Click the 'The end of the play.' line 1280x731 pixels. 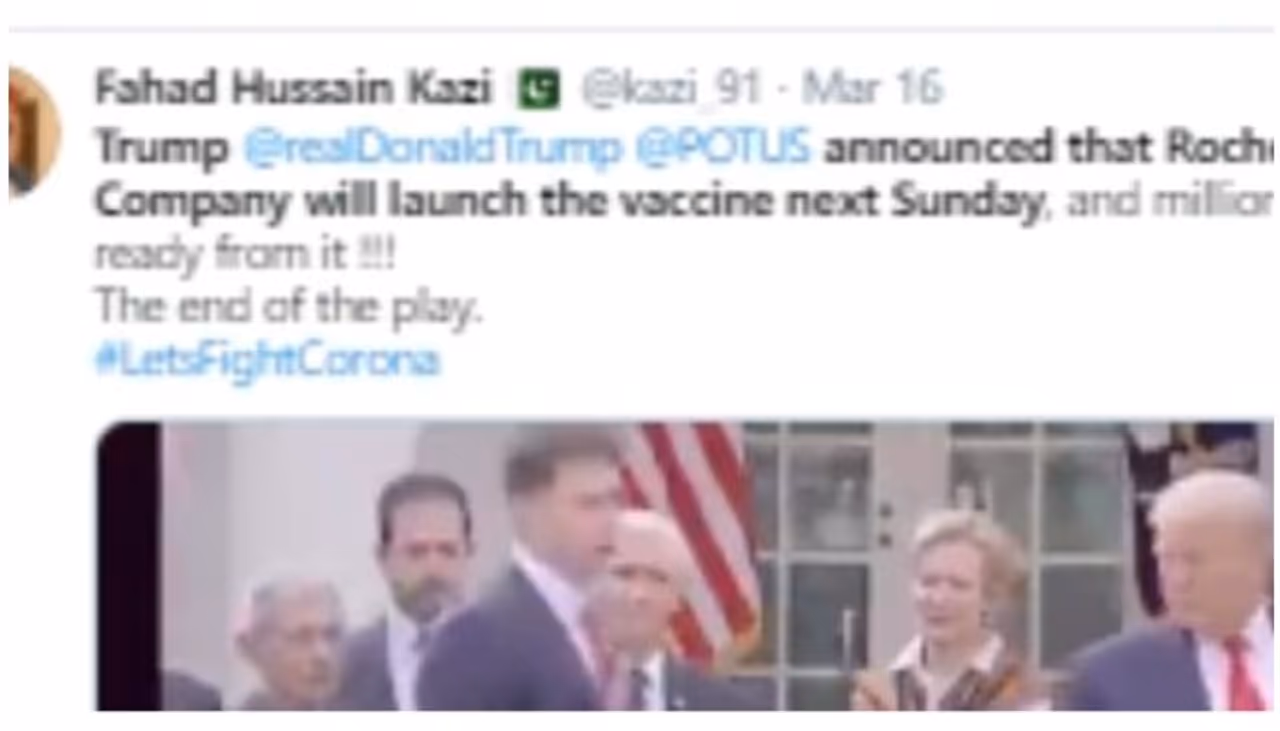point(289,308)
